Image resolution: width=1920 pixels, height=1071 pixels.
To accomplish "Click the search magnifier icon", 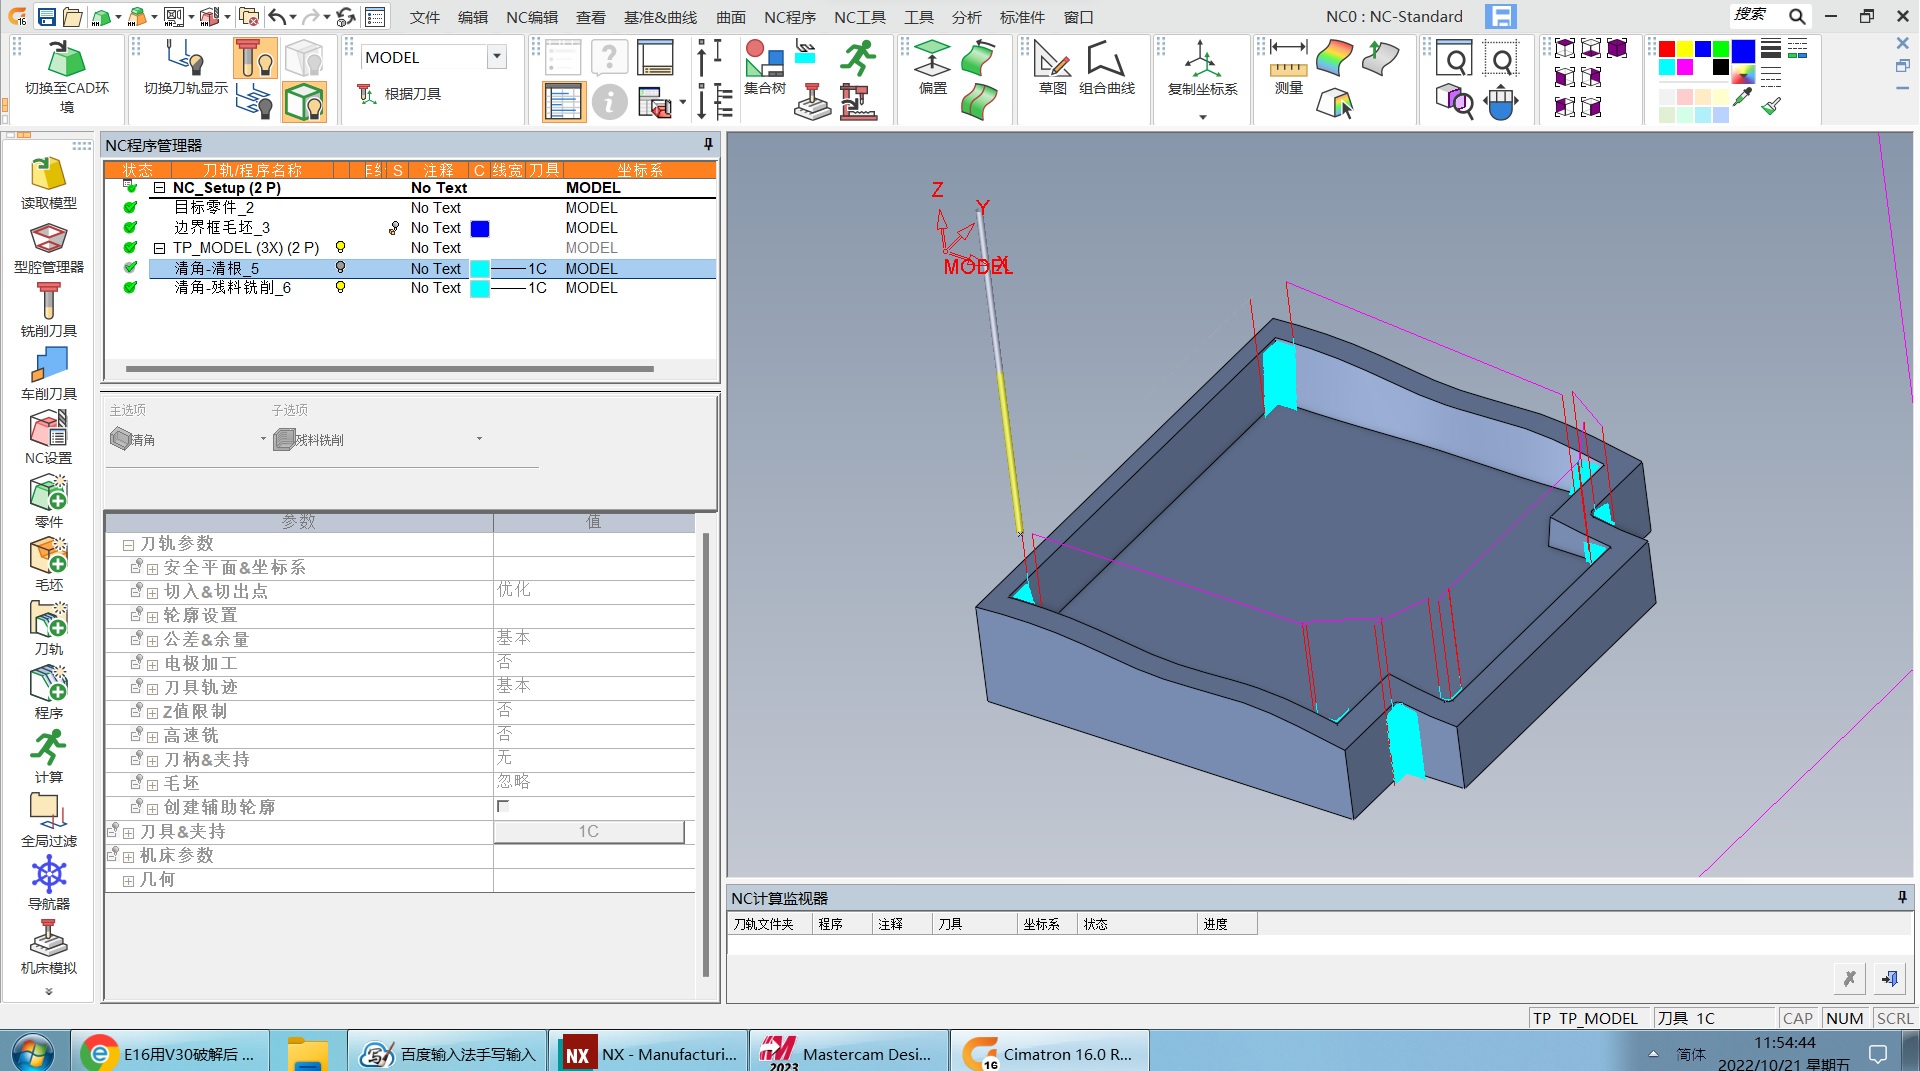I will coord(1797,16).
